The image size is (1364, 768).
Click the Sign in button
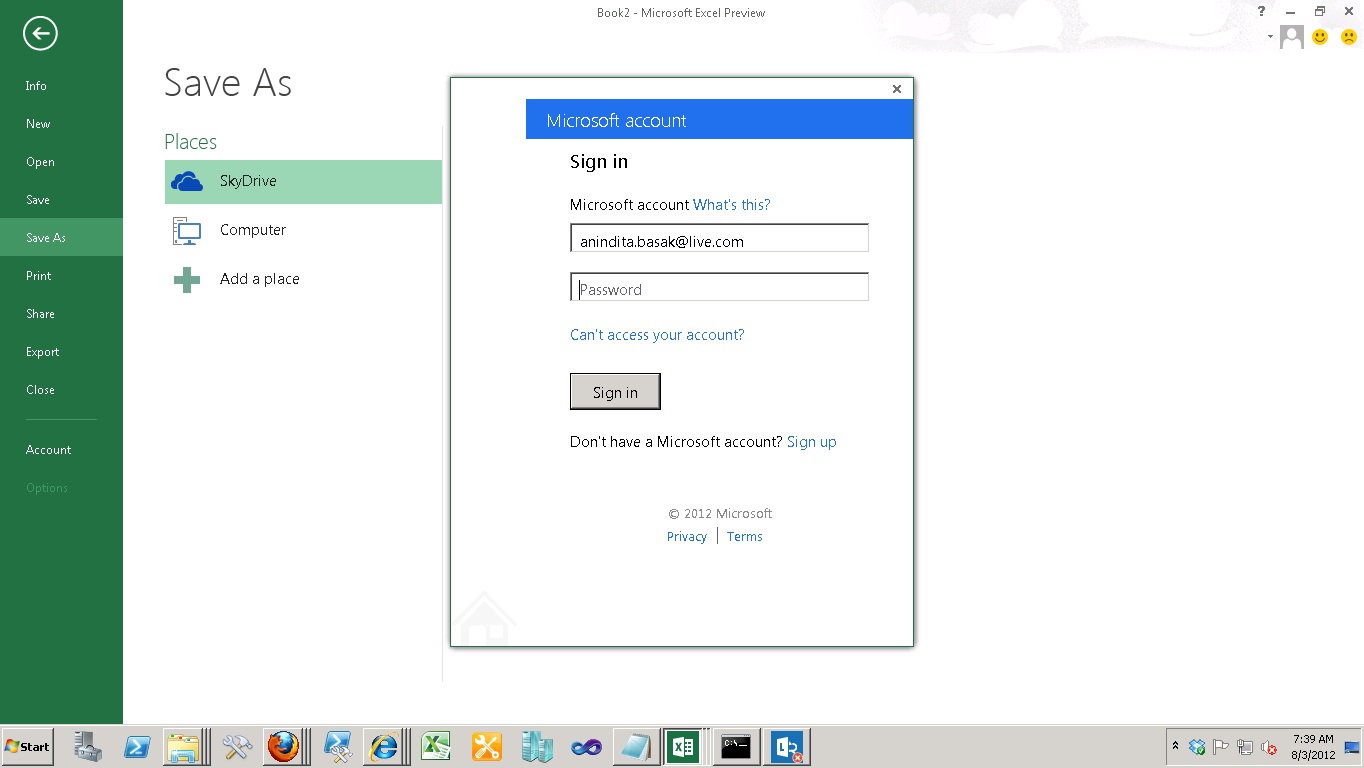pyautogui.click(x=615, y=392)
